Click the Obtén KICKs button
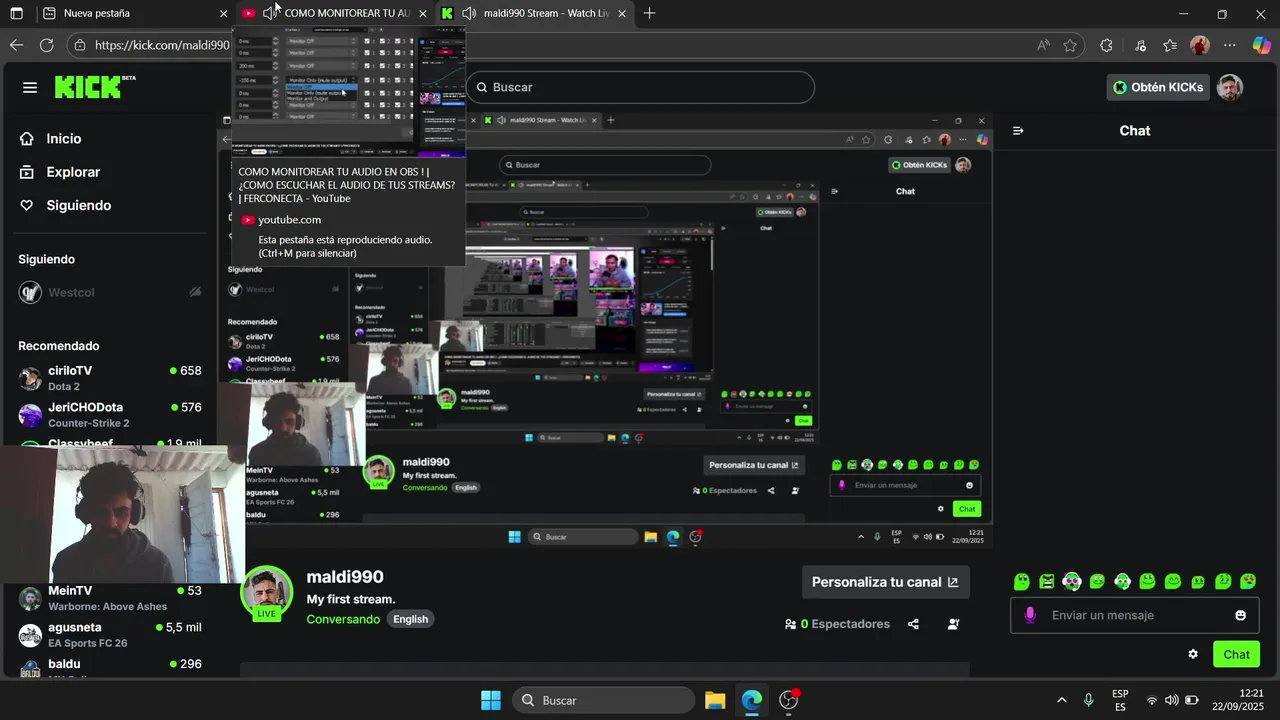This screenshot has height=720, width=1280. 1159,87
